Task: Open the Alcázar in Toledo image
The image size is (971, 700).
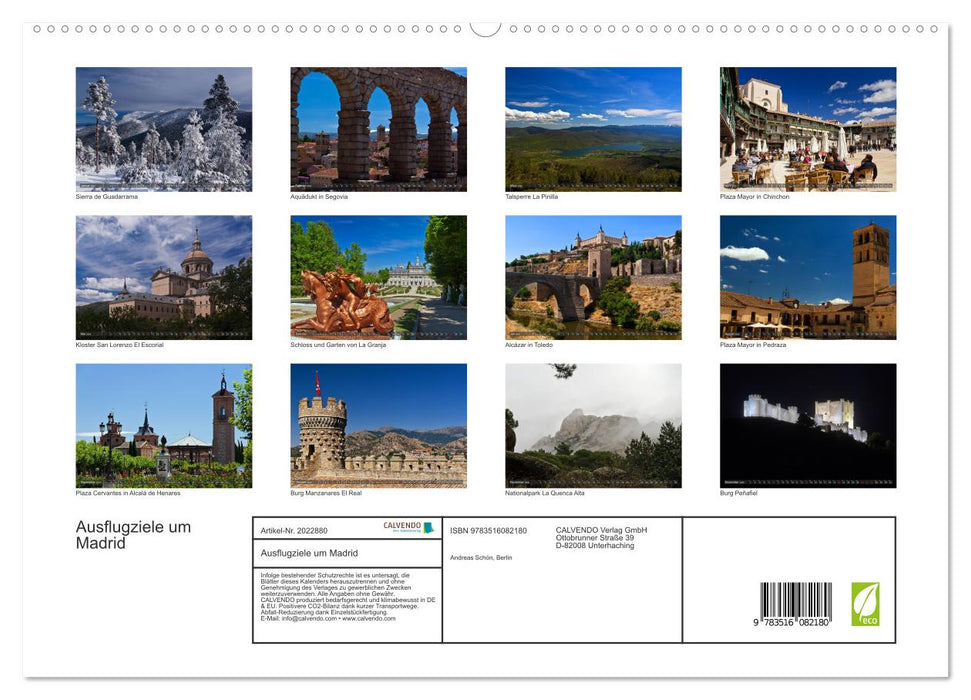Action: click(594, 276)
